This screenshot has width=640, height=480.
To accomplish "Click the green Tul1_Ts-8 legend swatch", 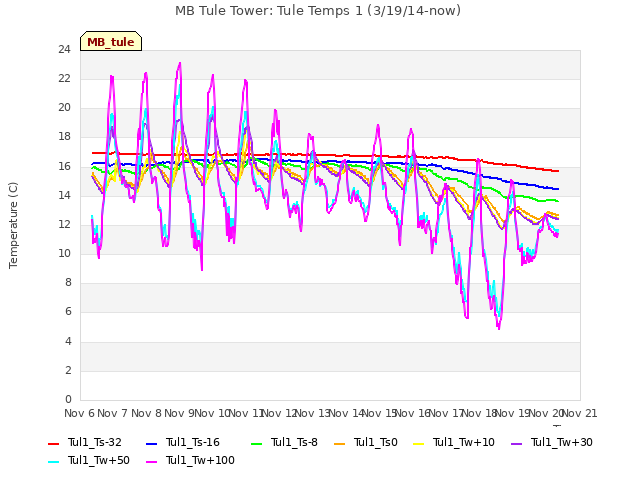I will [256, 443].
